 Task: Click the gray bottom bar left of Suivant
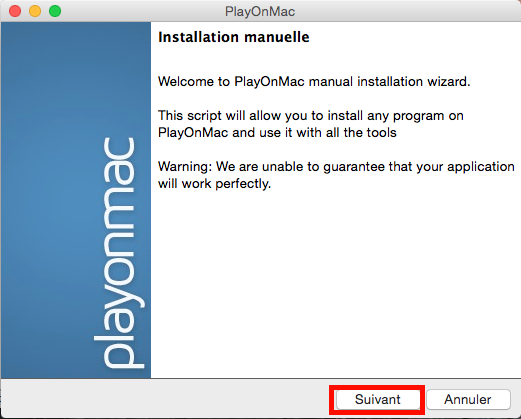(165, 399)
